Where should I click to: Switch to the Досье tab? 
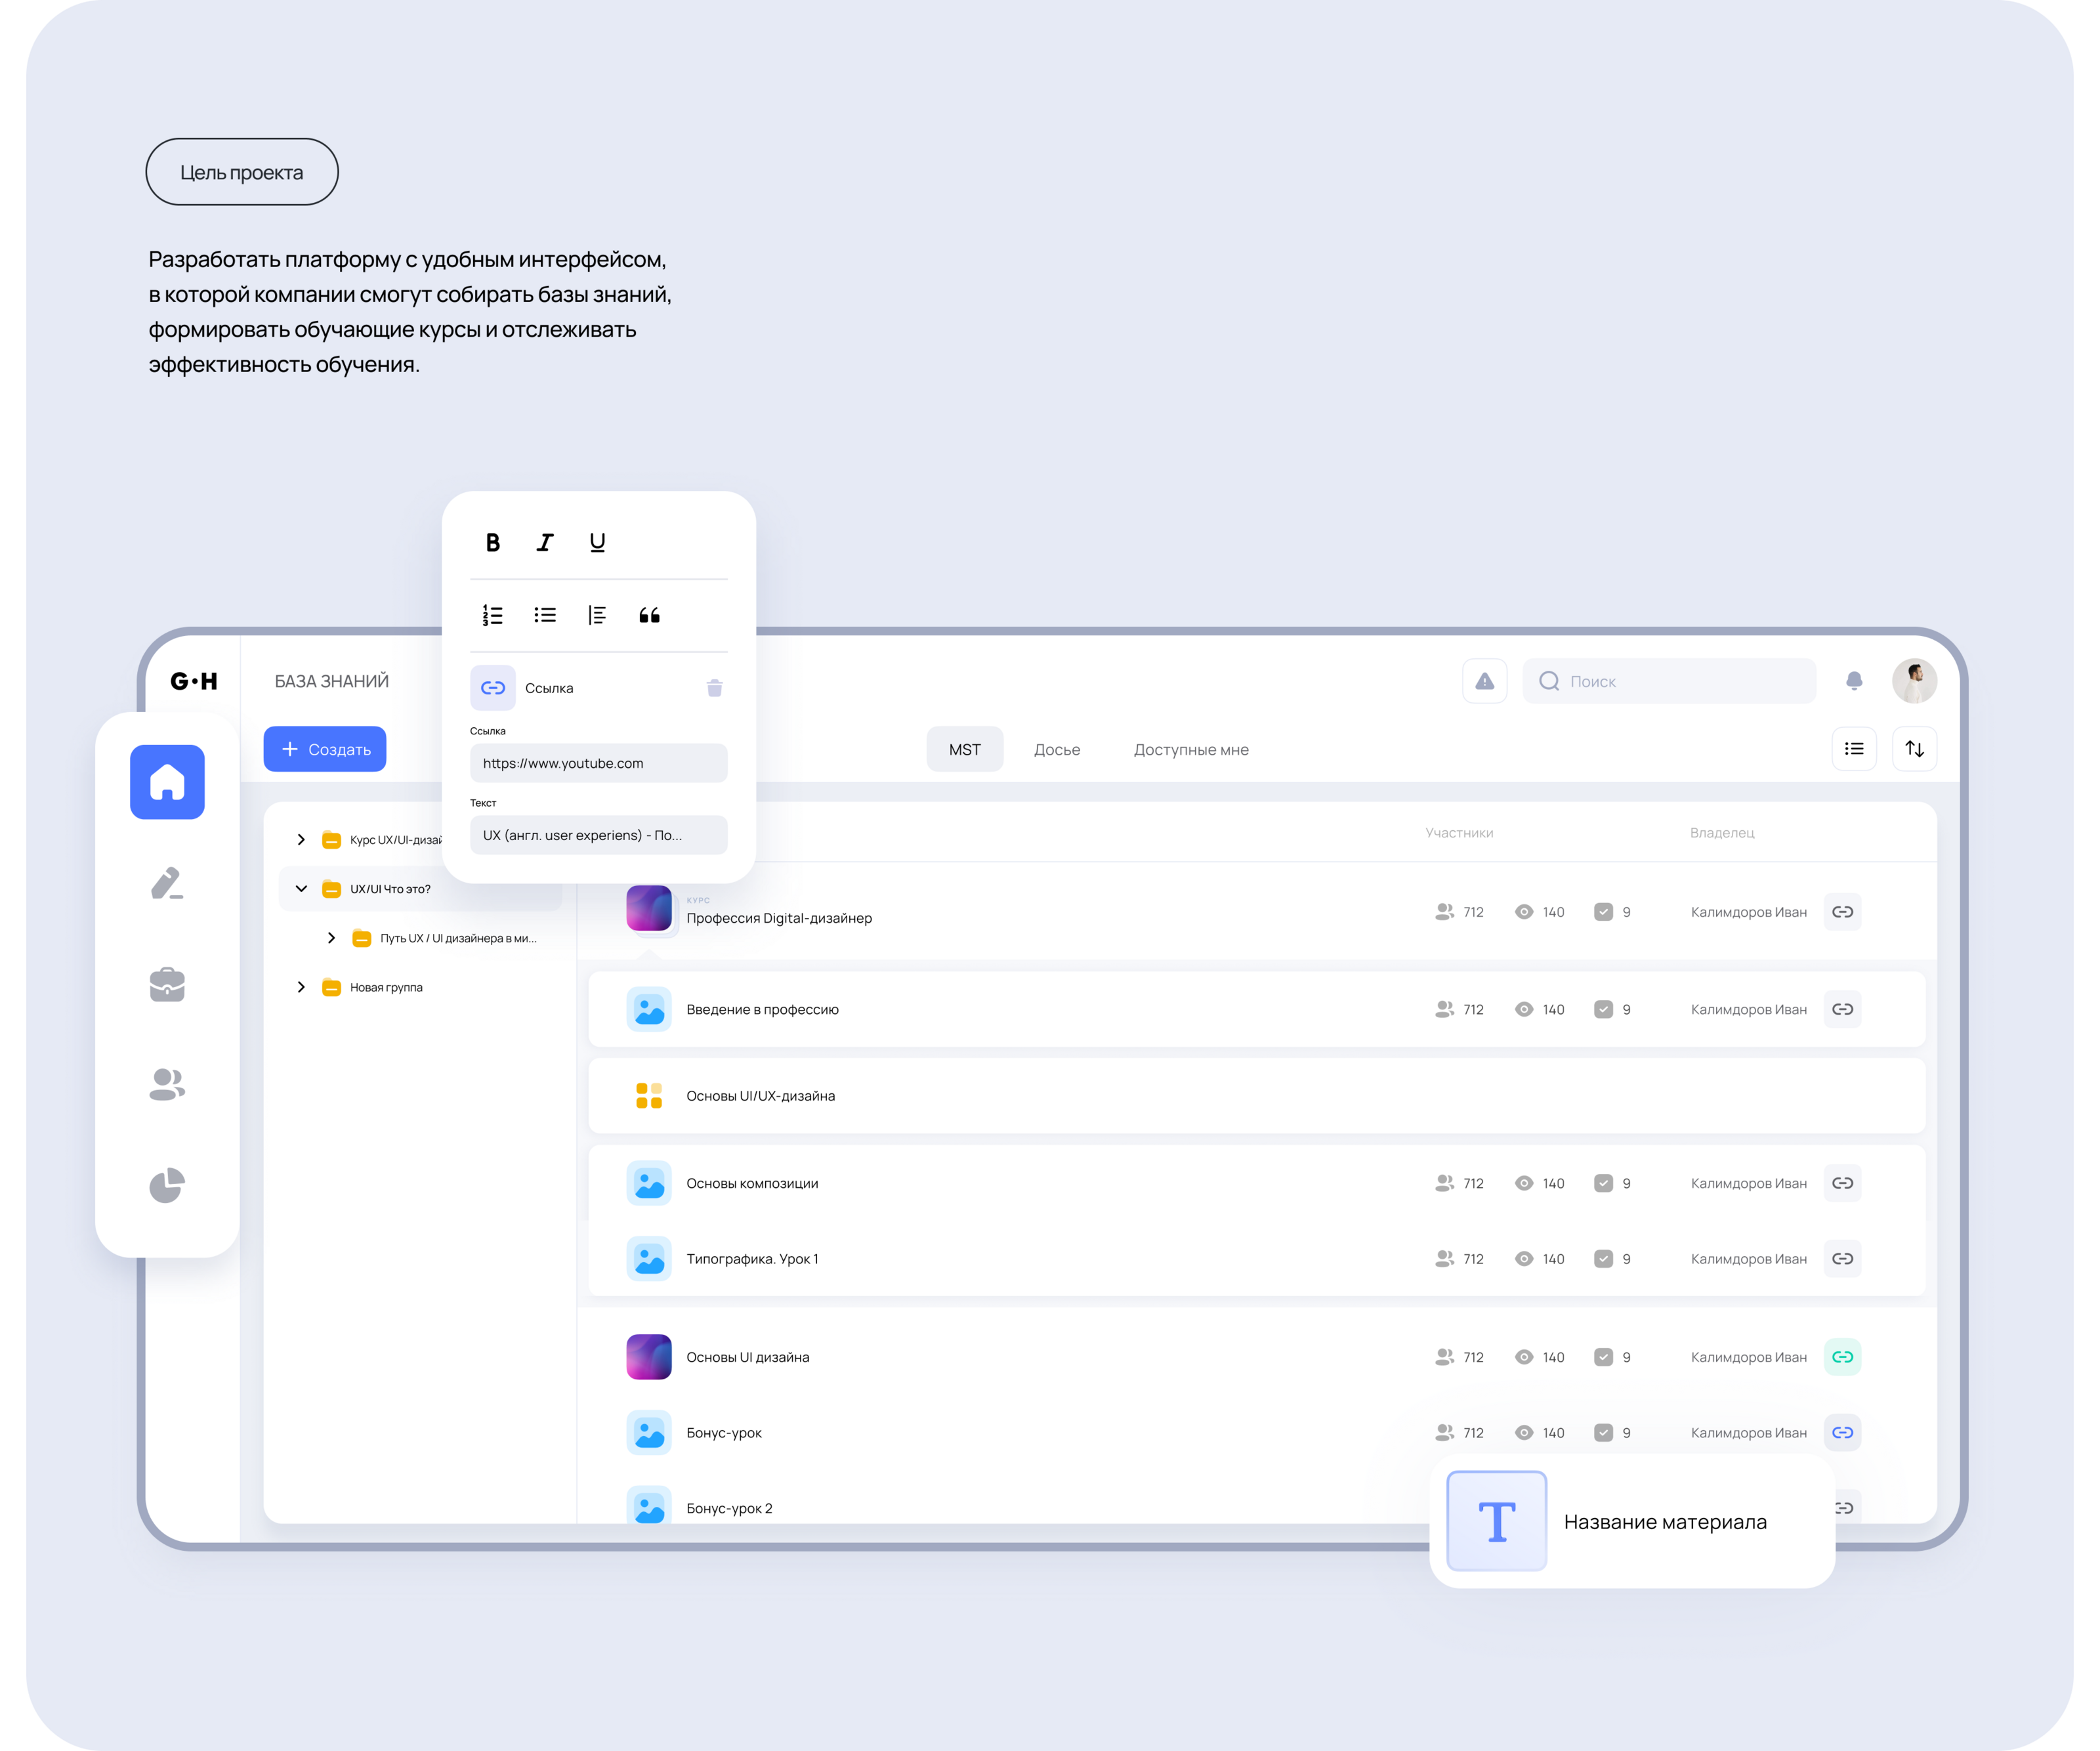click(1056, 750)
